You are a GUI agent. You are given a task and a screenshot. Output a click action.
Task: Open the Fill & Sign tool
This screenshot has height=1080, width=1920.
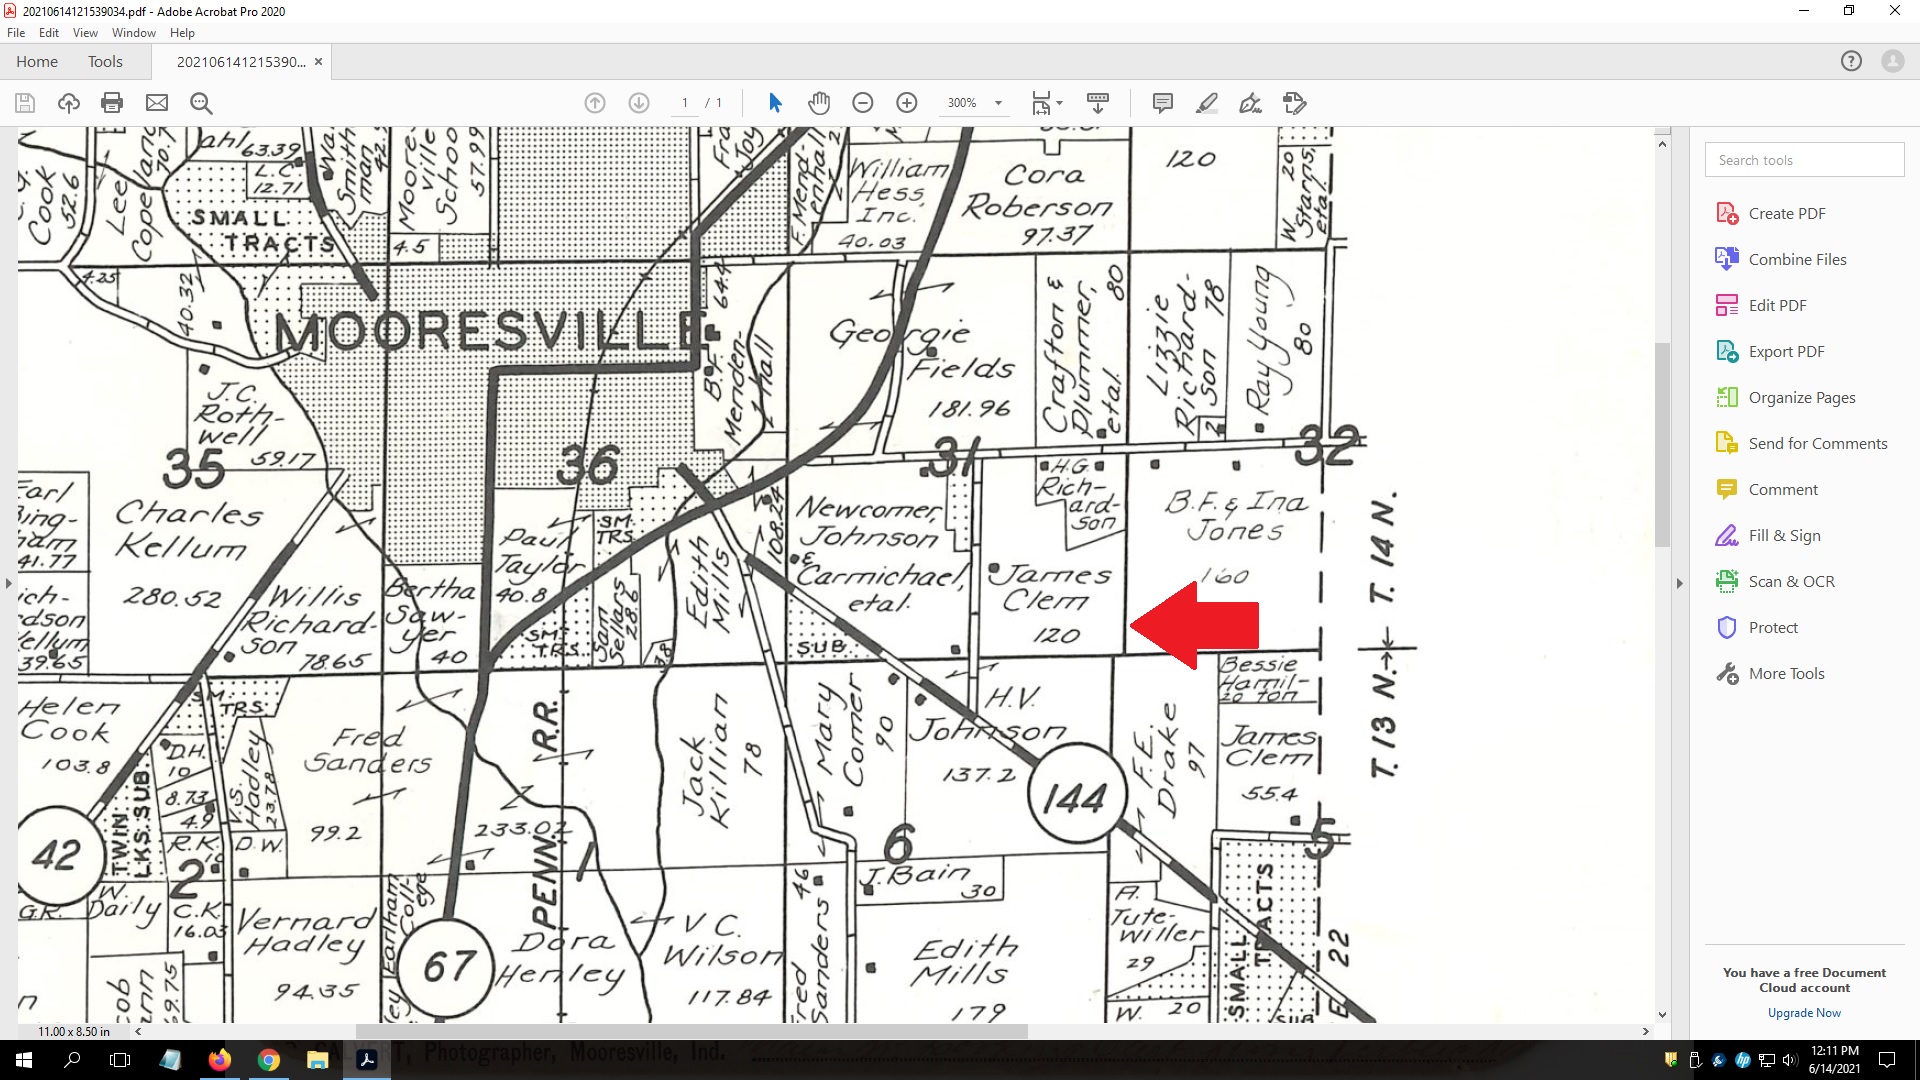coord(1782,535)
